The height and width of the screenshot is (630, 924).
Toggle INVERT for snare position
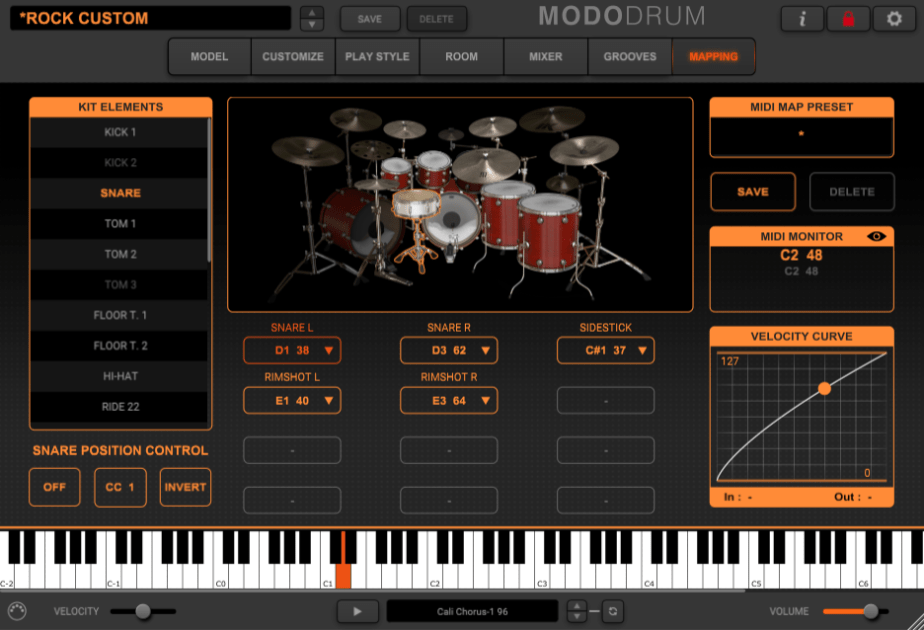coord(185,487)
